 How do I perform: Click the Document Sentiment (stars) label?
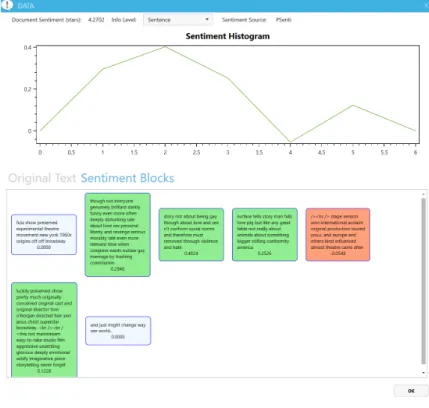[x=46, y=20]
